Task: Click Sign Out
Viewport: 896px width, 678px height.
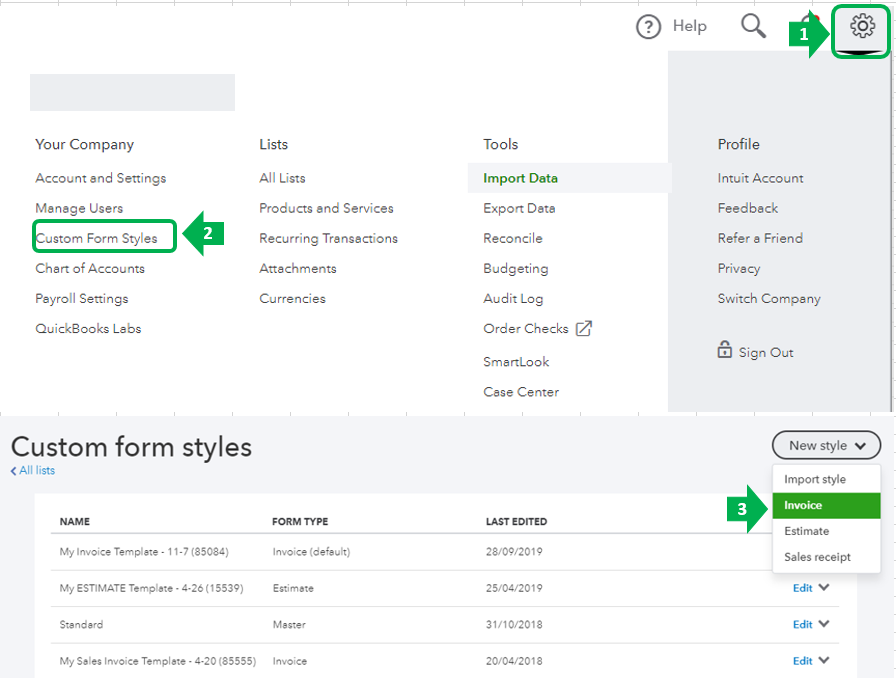Action: point(766,353)
